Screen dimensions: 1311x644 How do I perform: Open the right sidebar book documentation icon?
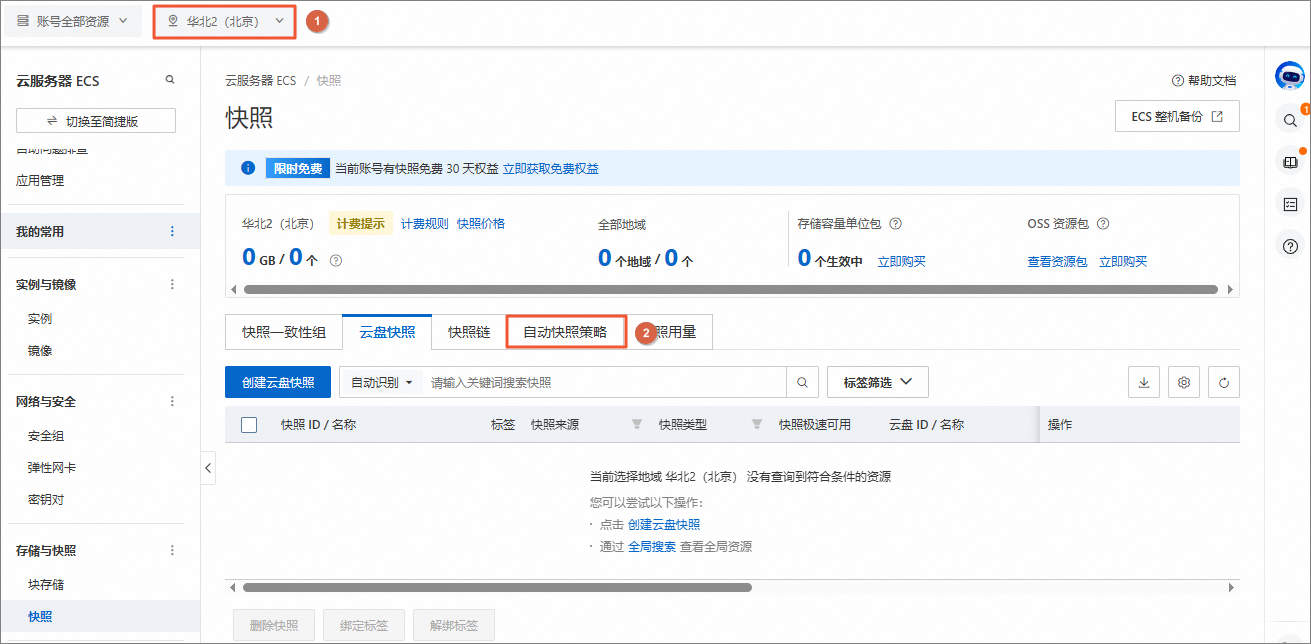(x=1290, y=162)
